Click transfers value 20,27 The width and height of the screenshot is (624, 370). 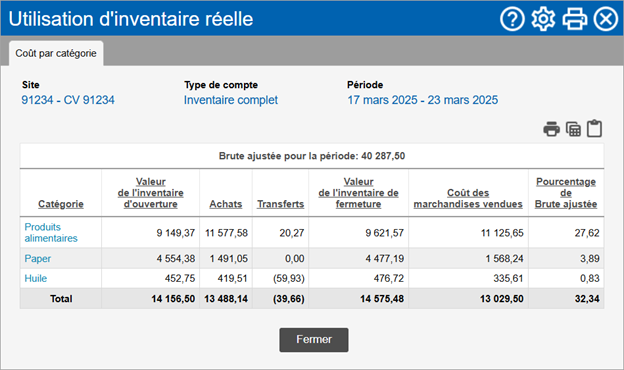coord(292,233)
